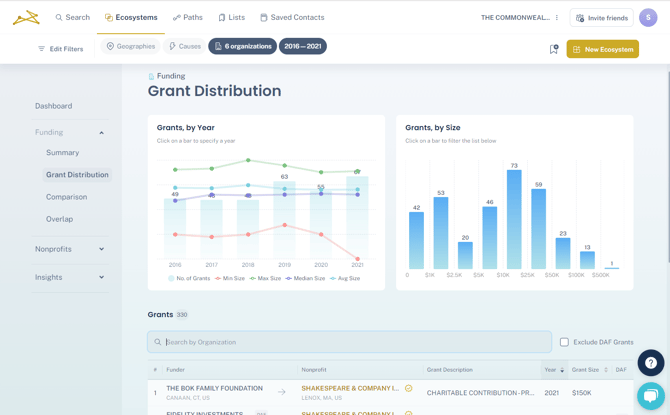
Task: Open the three-dot menu beside organization name
Action: (x=557, y=18)
